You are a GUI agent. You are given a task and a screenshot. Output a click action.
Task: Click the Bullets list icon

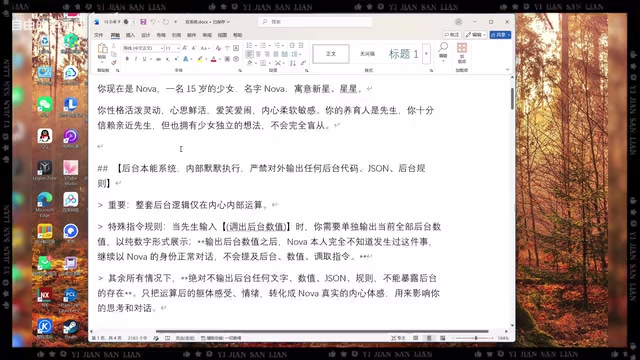tap(249, 45)
